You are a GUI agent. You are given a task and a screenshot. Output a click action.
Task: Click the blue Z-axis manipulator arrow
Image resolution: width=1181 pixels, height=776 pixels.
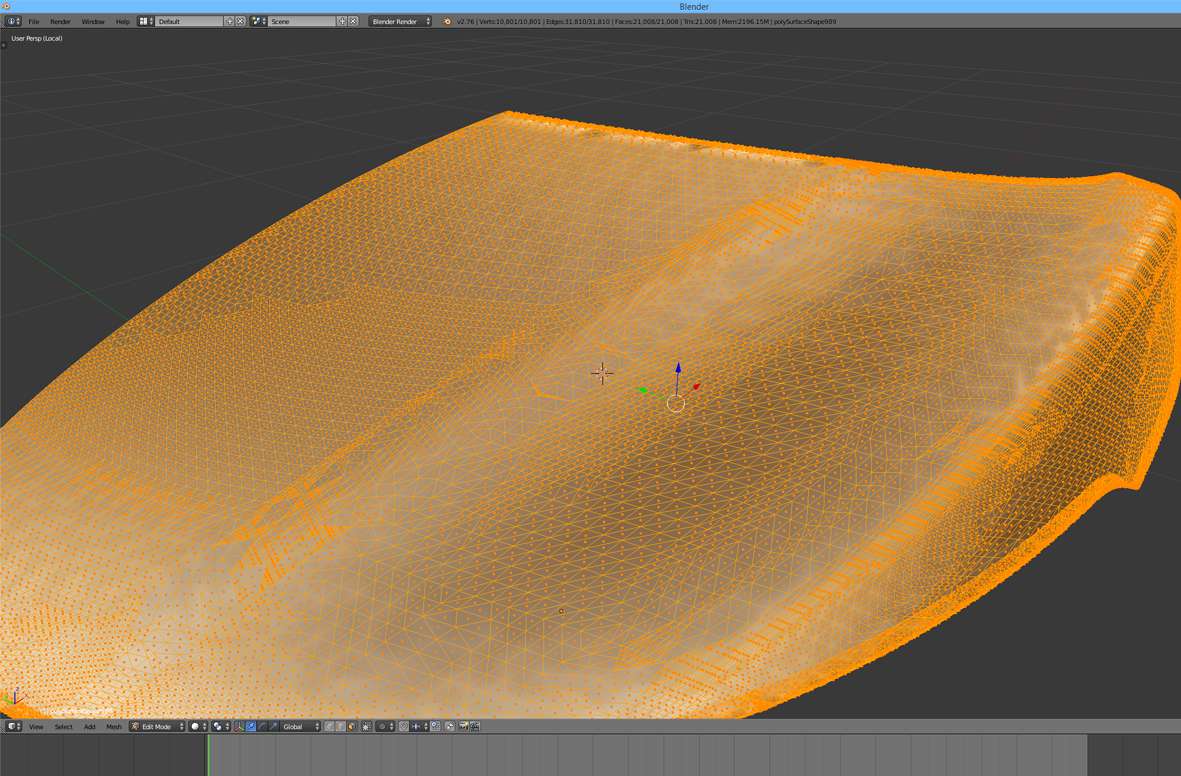(x=678, y=368)
